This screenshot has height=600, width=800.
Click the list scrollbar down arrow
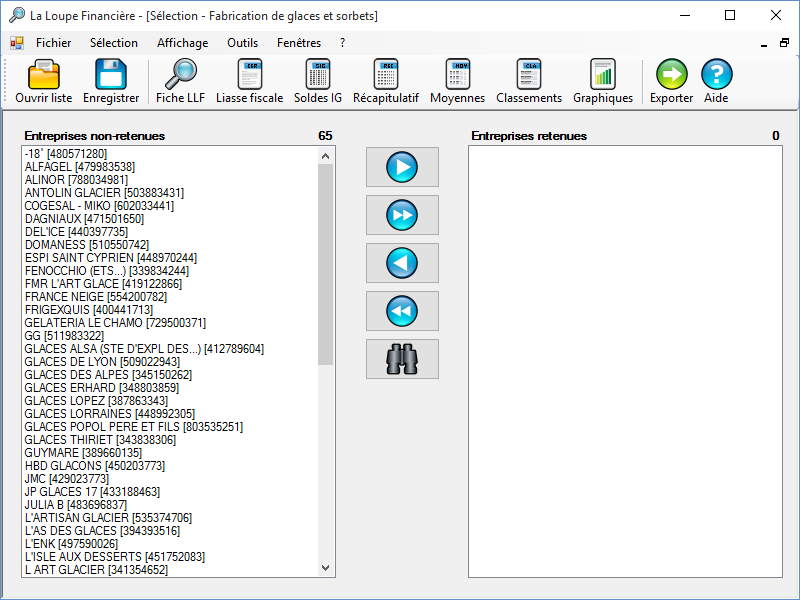click(326, 568)
